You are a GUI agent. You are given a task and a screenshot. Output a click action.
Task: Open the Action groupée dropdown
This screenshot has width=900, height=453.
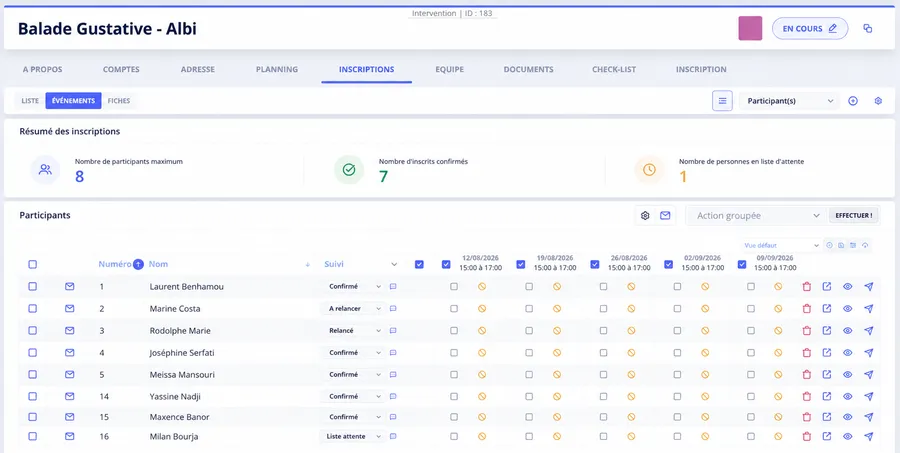pos(756,216)
